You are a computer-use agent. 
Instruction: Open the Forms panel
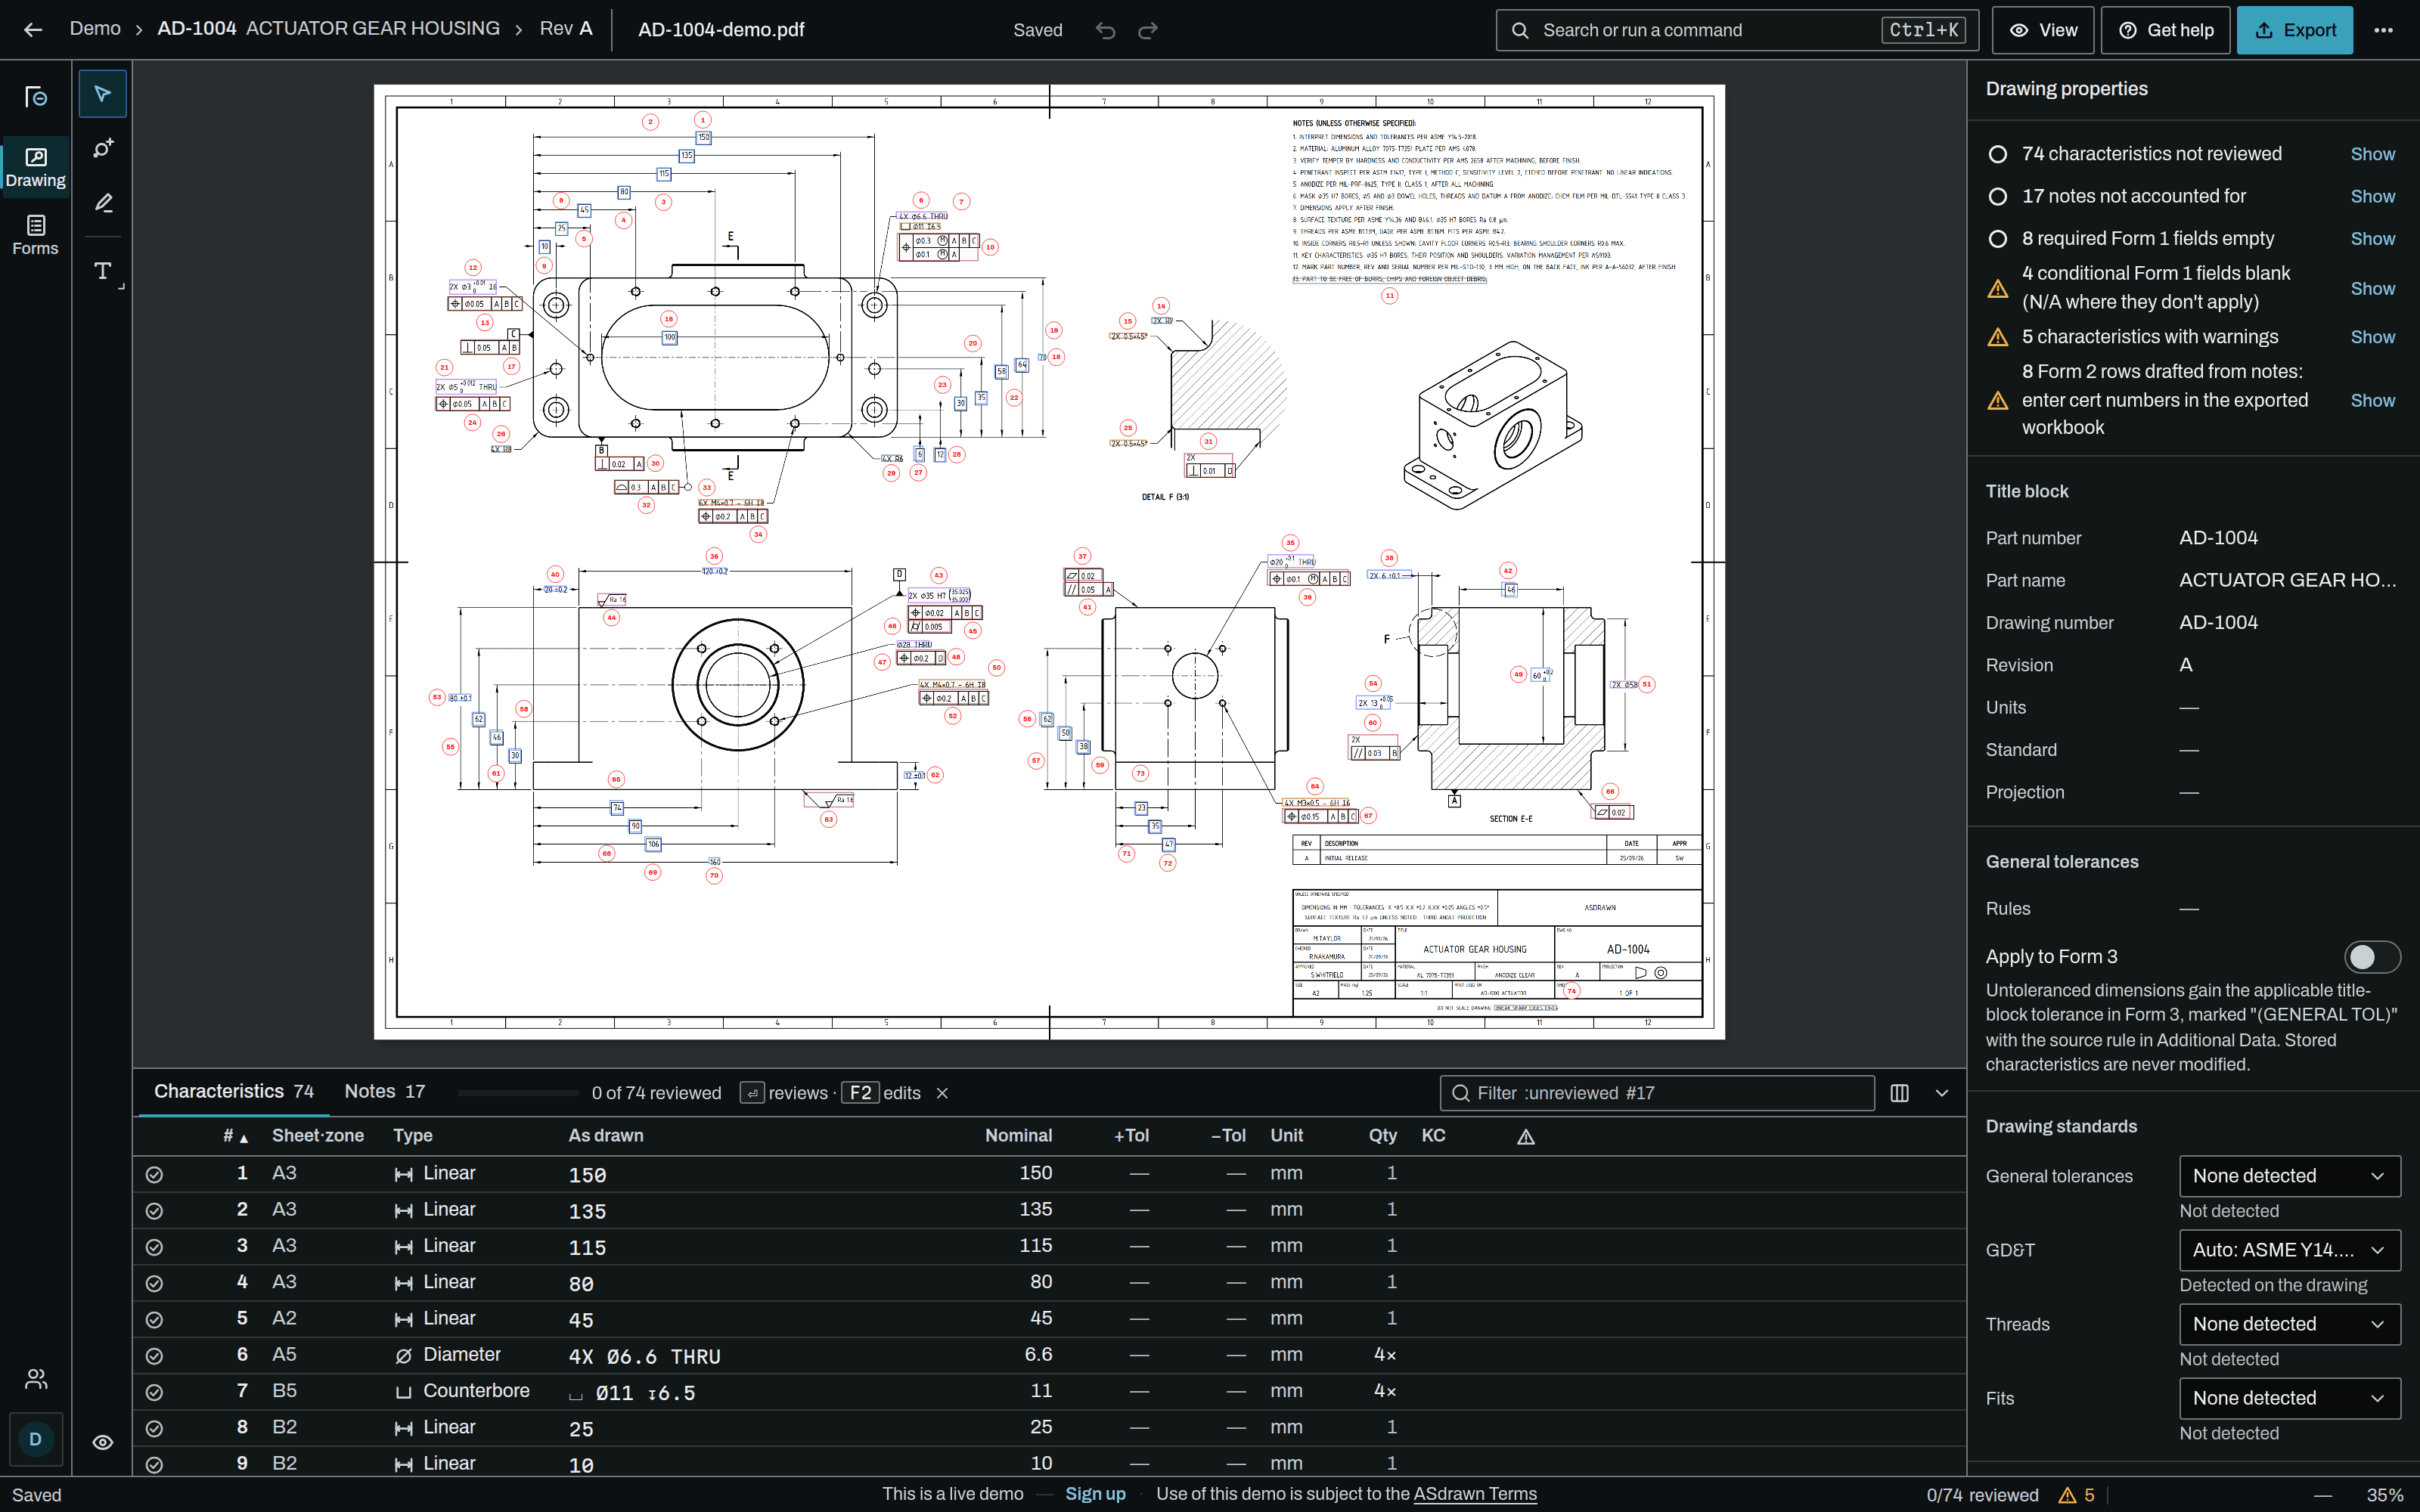(35, 236)
